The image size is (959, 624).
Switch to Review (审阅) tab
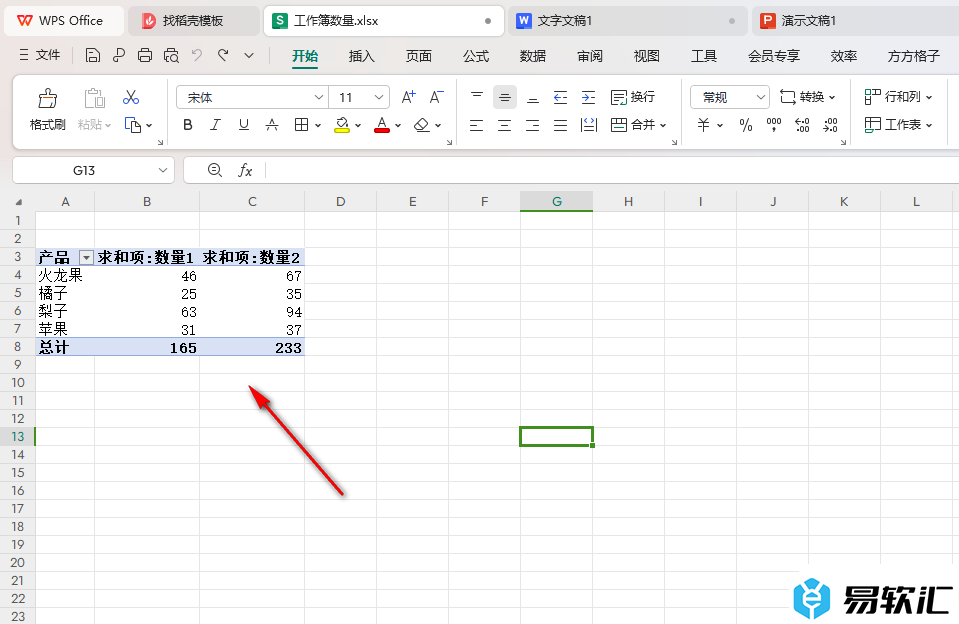590,56
